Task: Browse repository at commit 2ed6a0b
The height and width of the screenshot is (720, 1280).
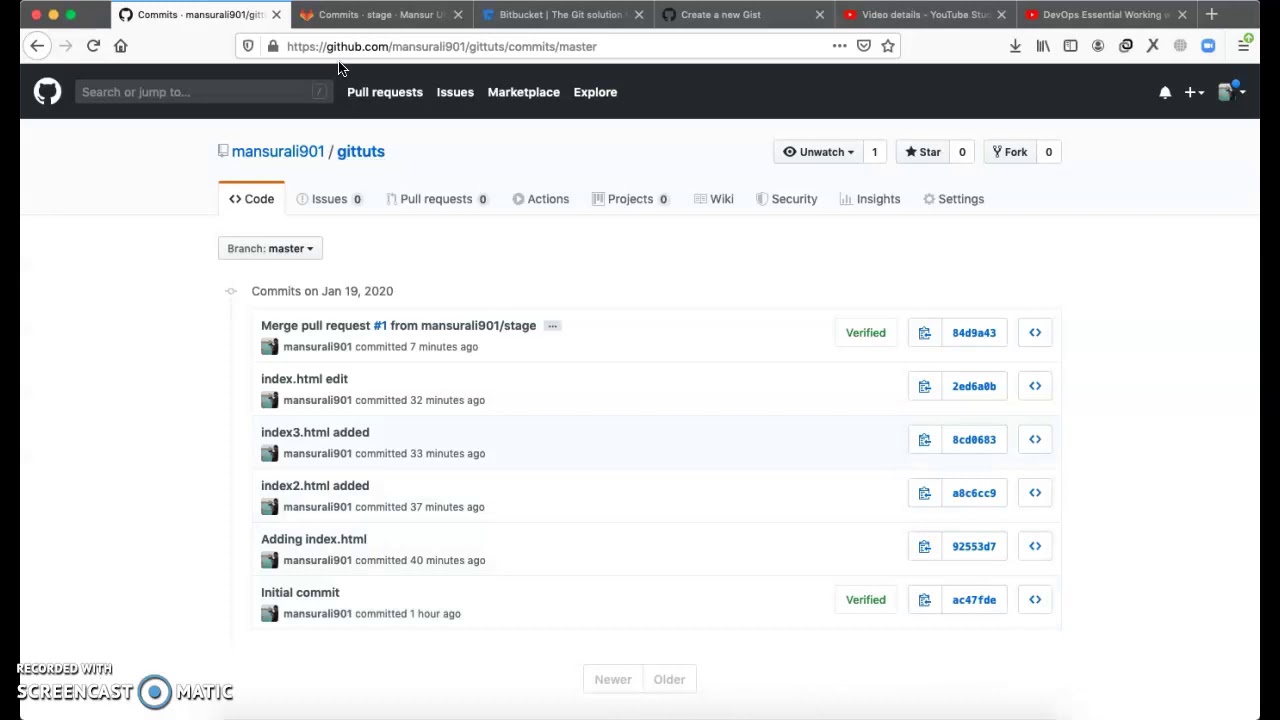Action: (x=1035, y=386)
